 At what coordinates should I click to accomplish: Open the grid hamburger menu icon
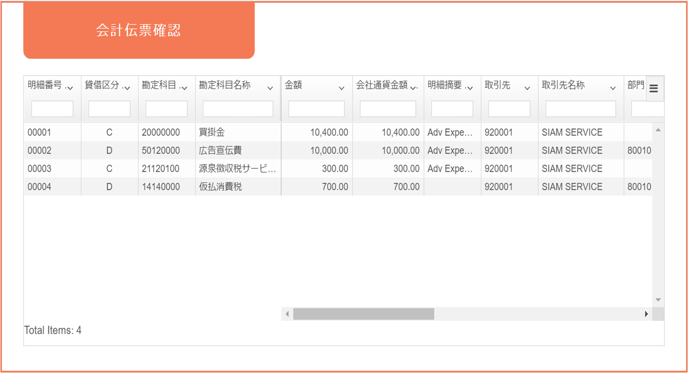click(x=654, y=89)
